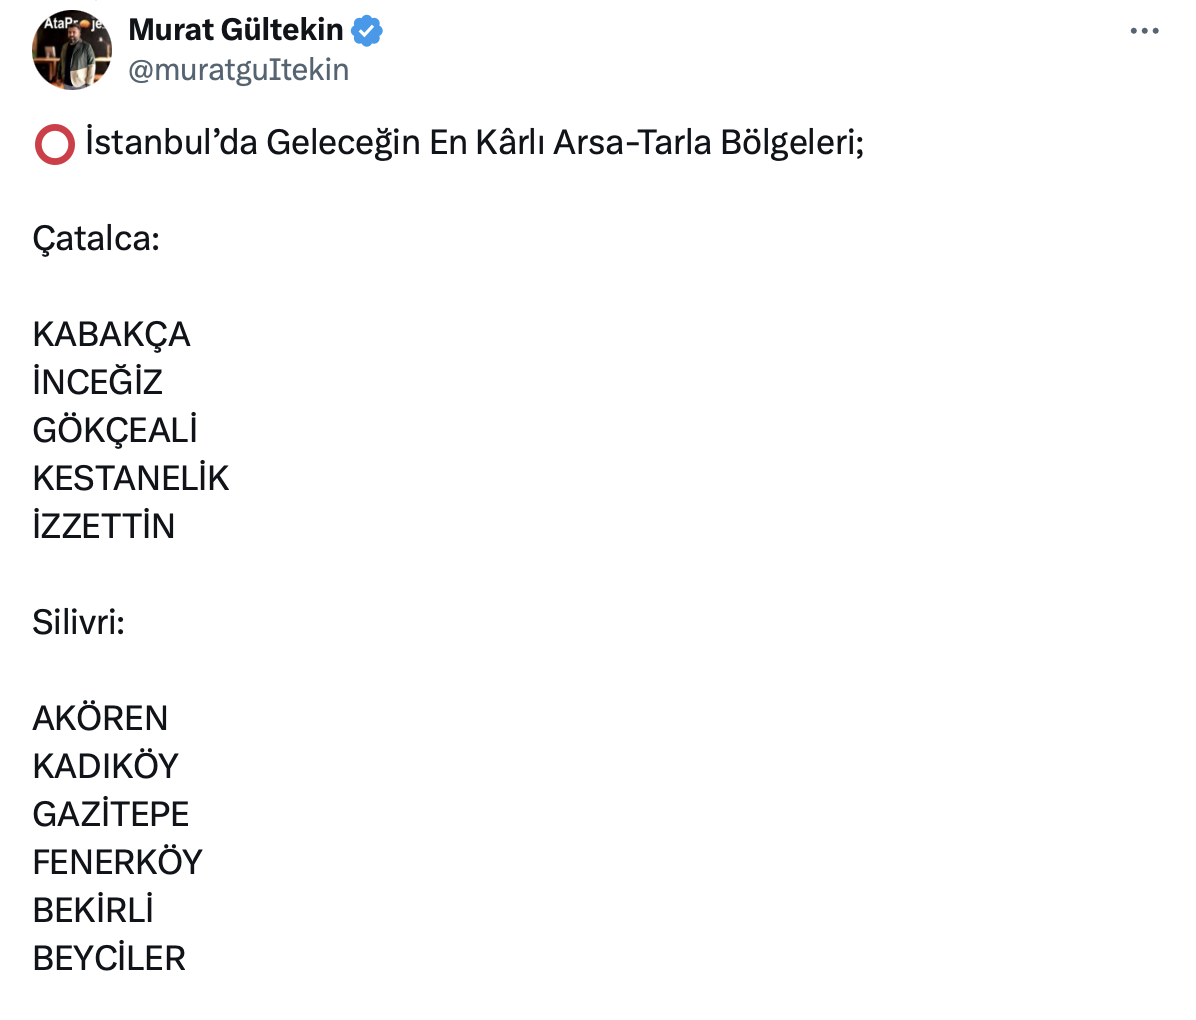Image resolution: width=1196 pixels, height=1020 pixels.
Task: Click the Çatalca: heading text
Action: (x=96, y=239)
